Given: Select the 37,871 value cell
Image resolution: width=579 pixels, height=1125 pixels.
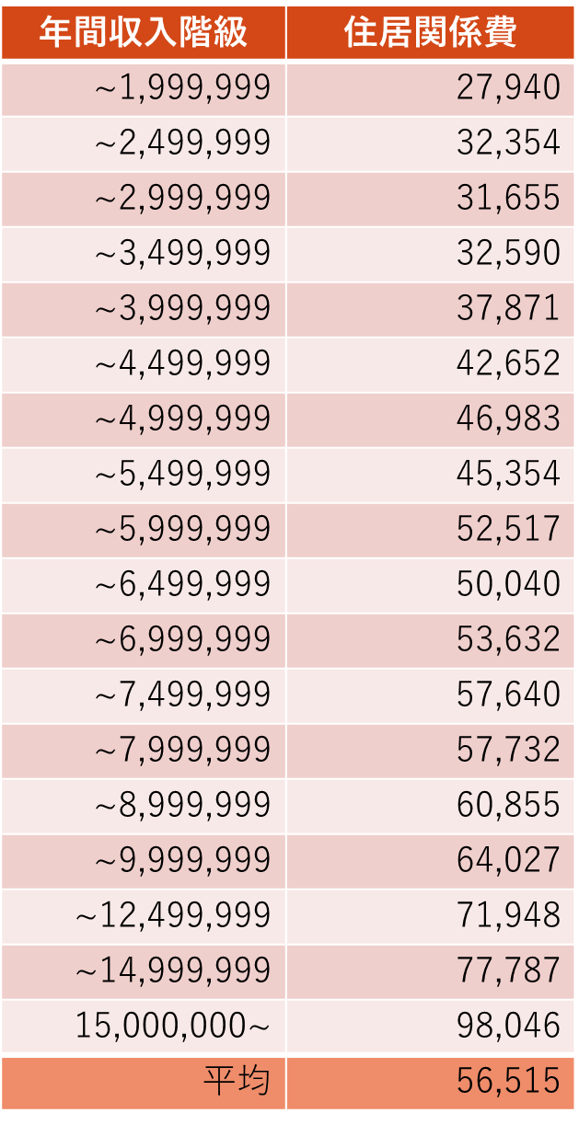Looking at the screenshot, I should 430,310.
